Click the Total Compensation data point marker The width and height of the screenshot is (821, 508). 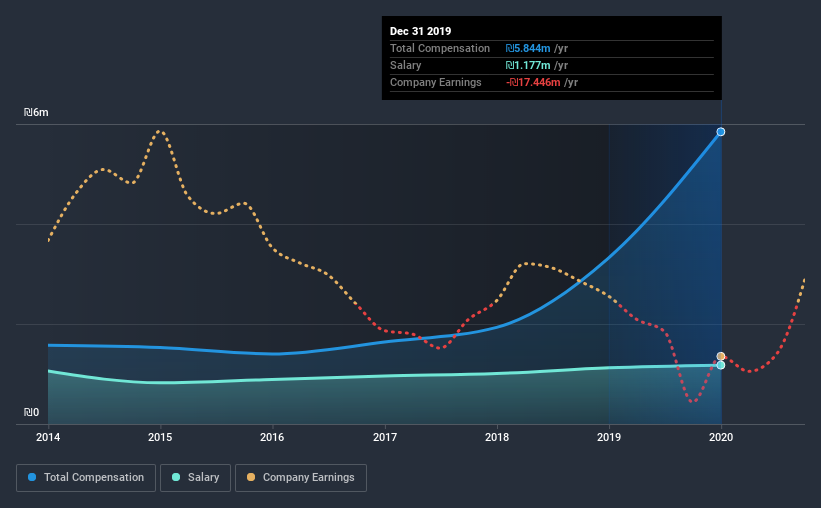(720, 132)
